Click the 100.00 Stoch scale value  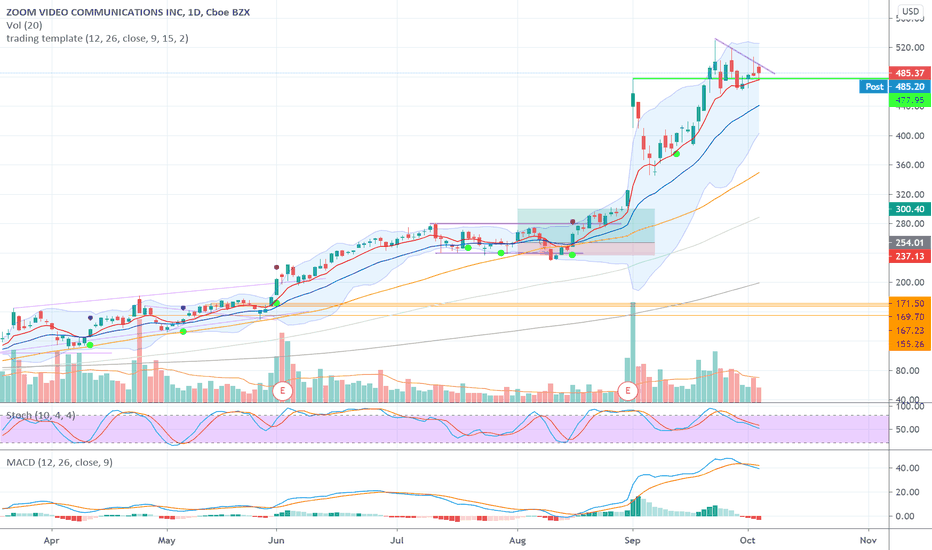[910, 406]
